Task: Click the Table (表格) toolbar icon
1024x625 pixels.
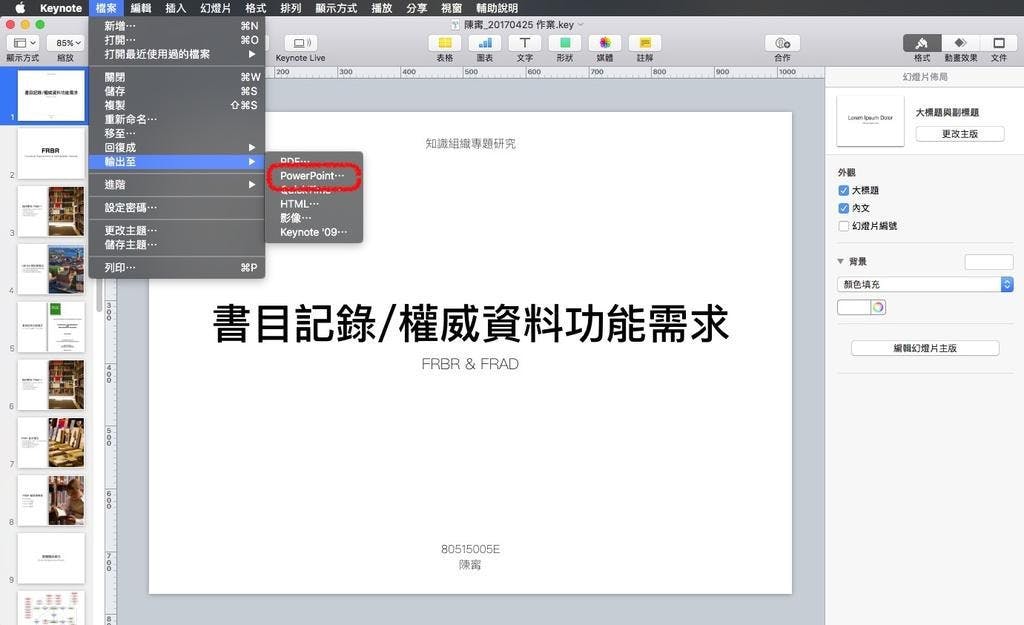Action: [x=445, y=43]
